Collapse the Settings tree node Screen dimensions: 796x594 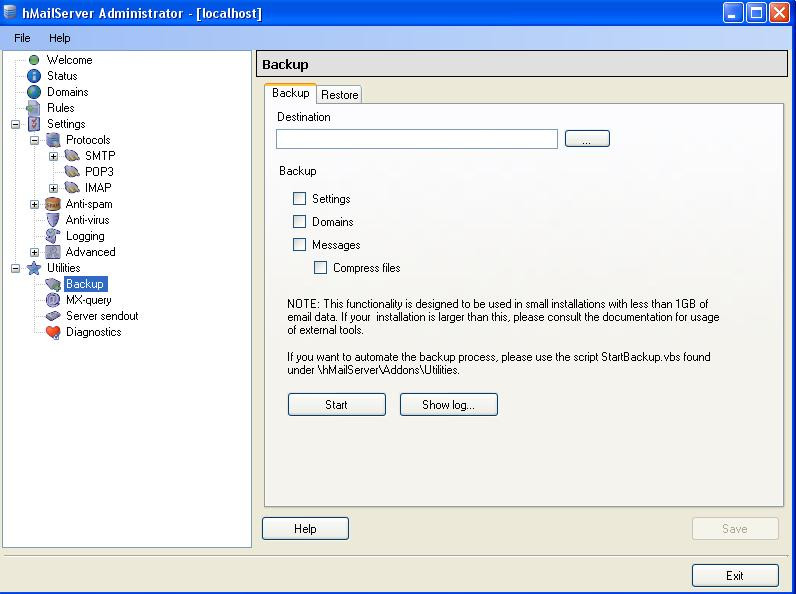coord(16,124)
